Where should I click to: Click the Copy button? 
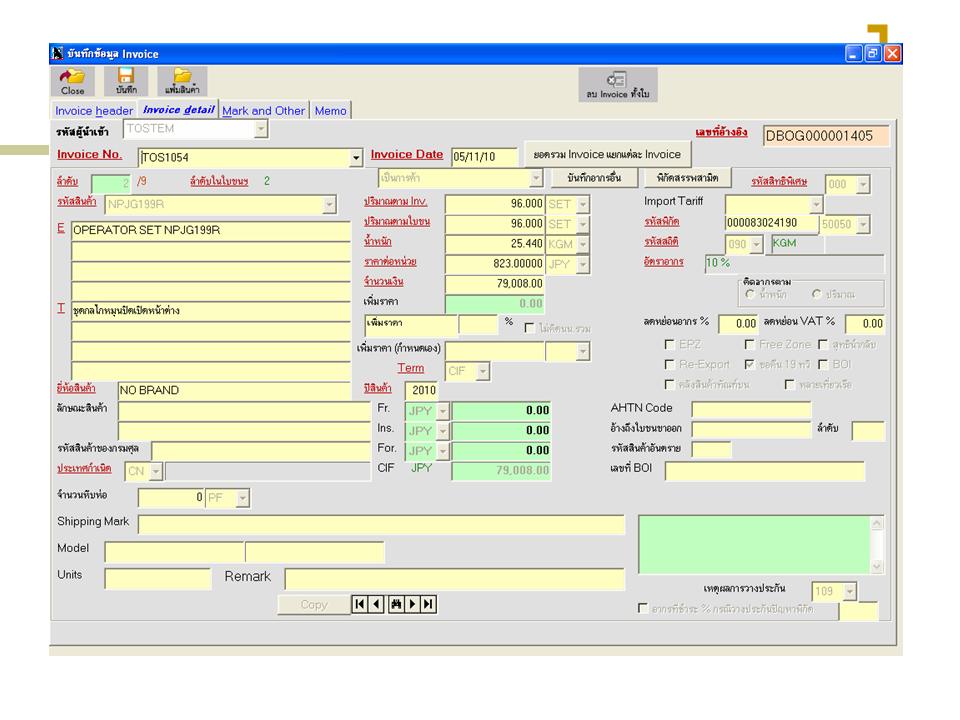tap(313, 604)
